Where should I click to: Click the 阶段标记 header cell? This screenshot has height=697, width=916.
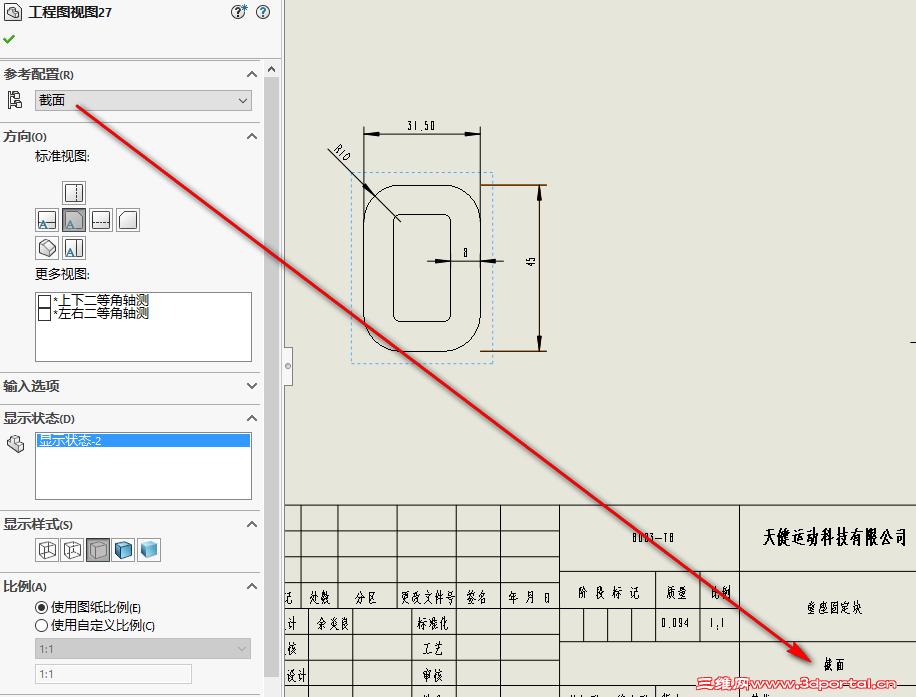[x=608, y=593]
